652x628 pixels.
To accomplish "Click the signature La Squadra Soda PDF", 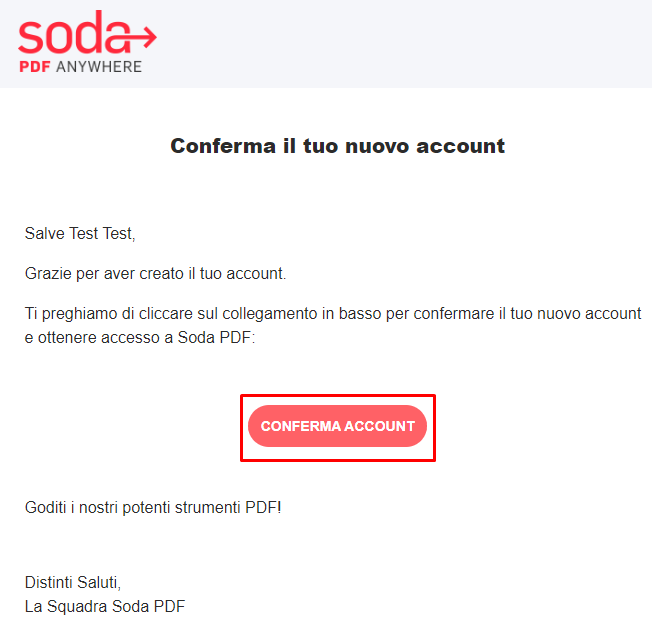I will click(105, 606).
